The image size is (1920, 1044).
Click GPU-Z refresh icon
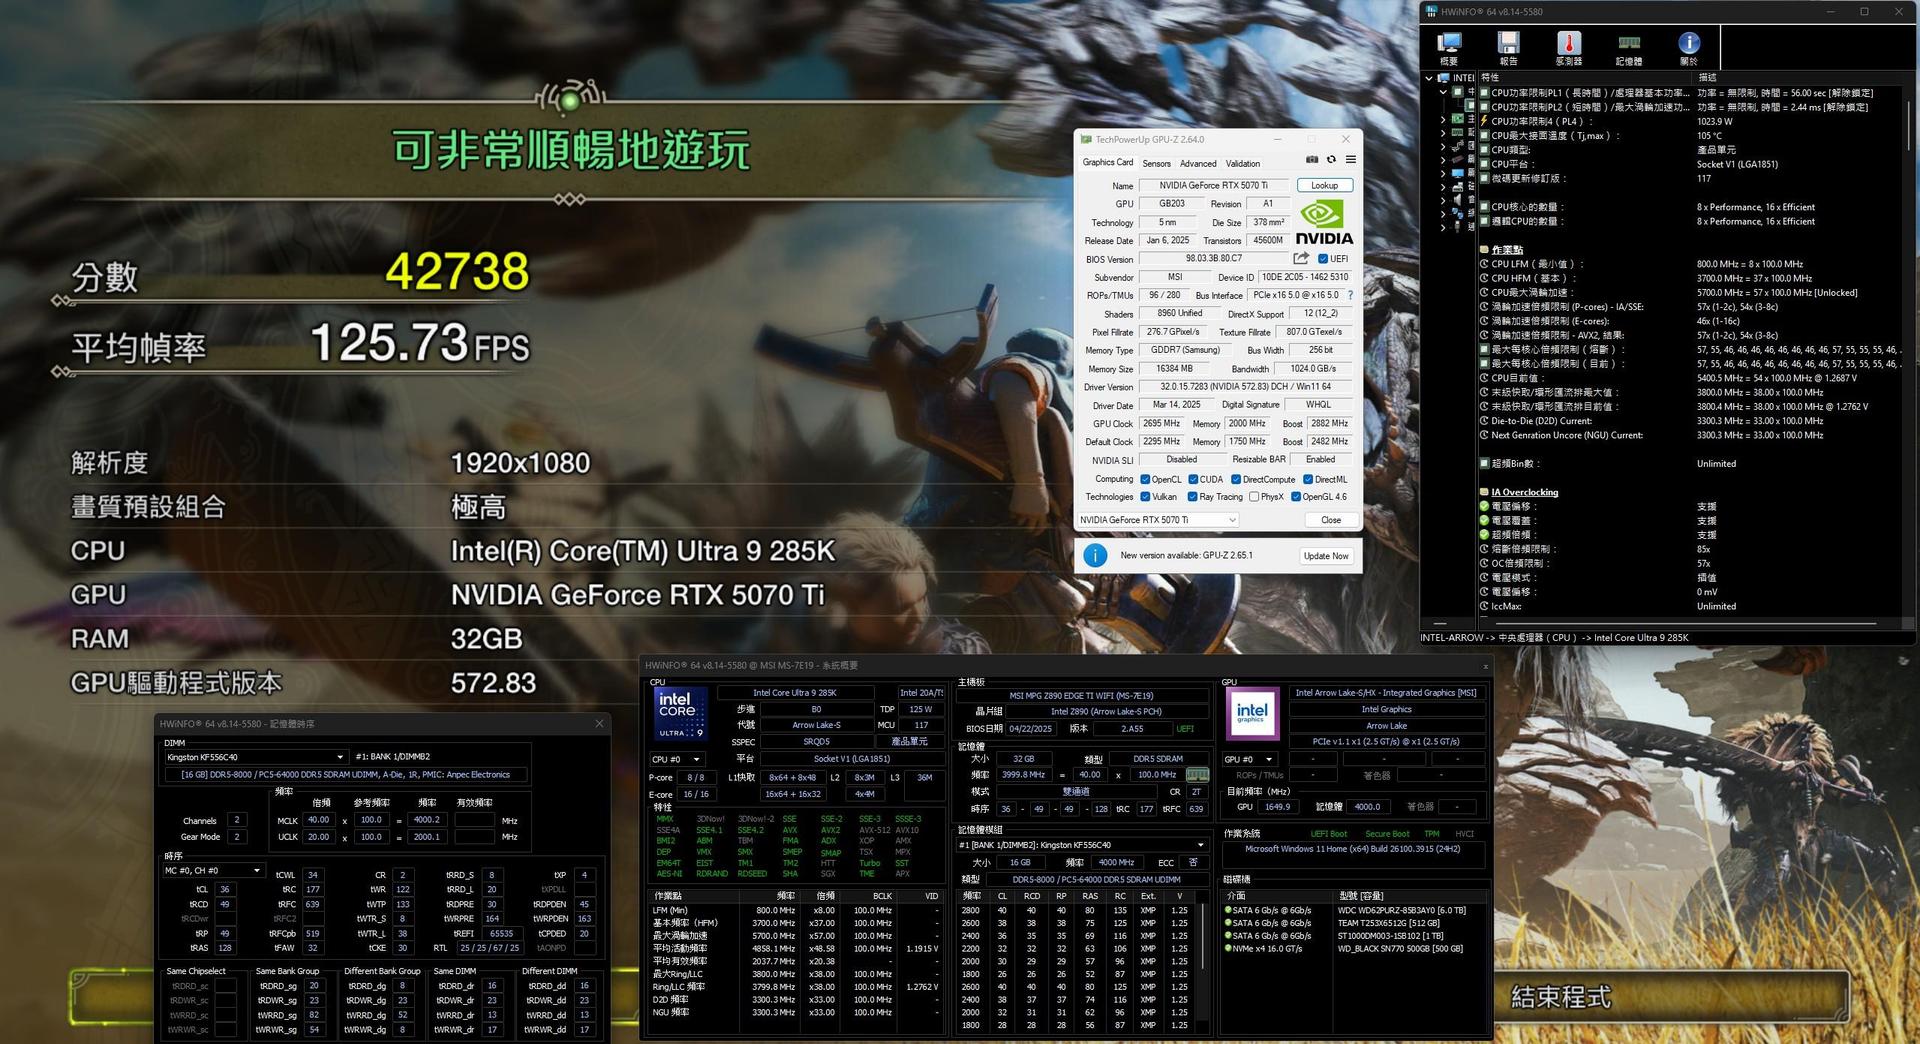coord(1331,160)
